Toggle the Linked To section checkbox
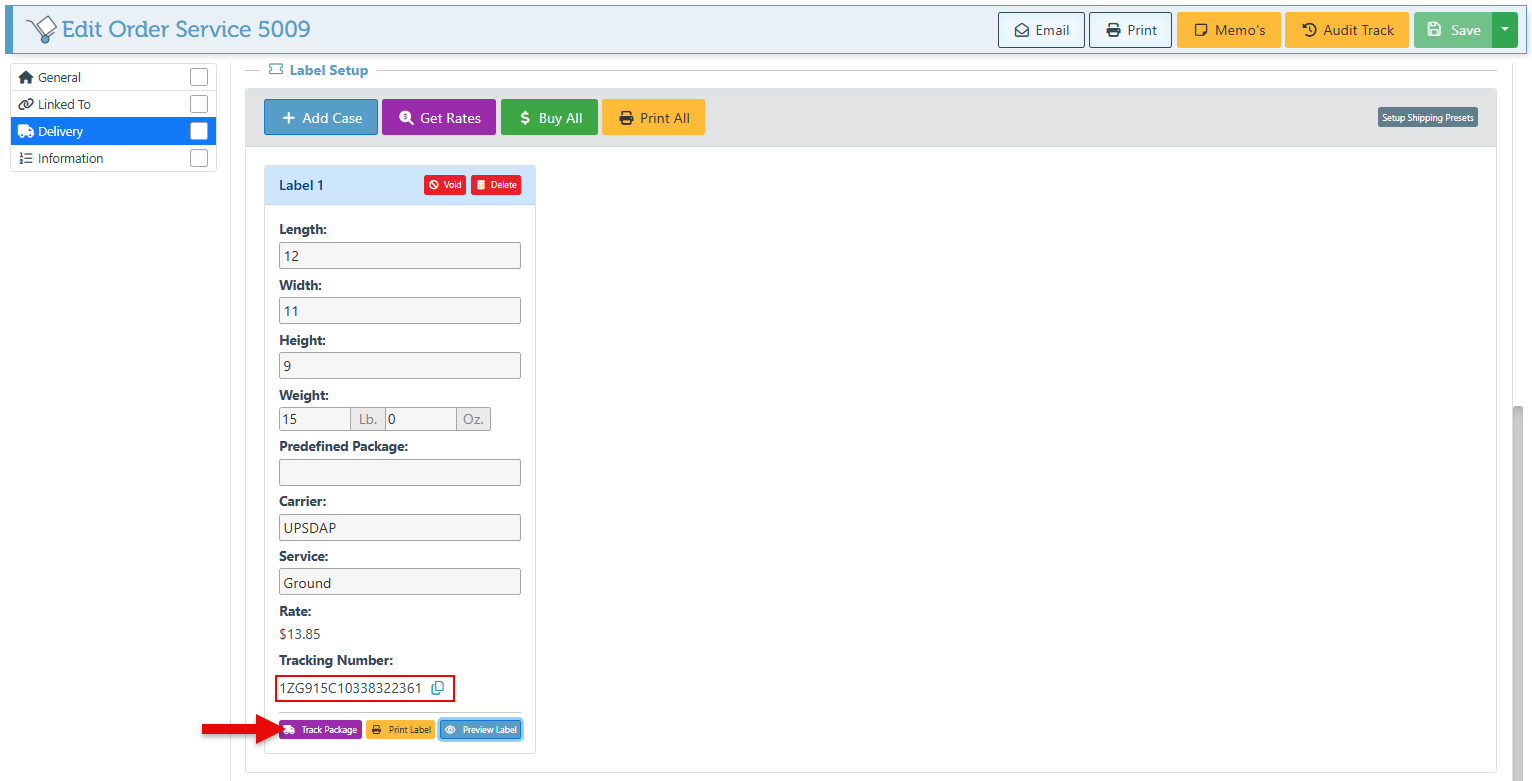 coord(199,104)
